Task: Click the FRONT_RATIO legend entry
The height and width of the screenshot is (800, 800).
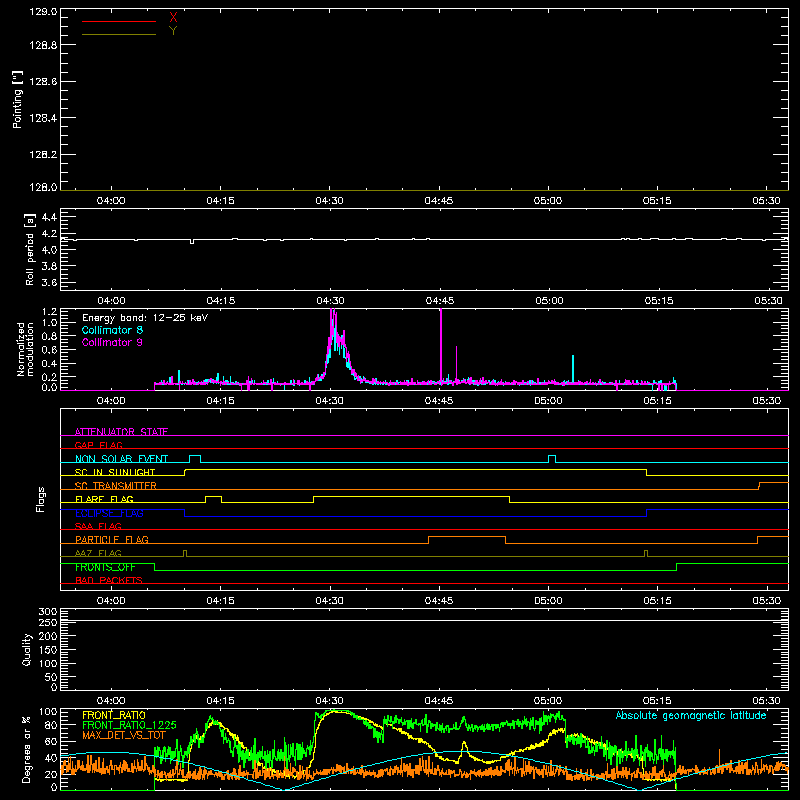Action: 114,715
